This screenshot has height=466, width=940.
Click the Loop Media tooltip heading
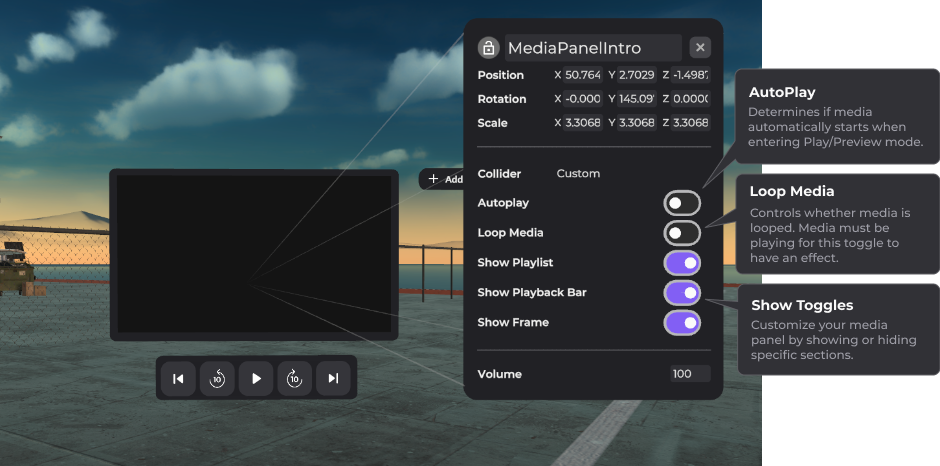point(792,191)
